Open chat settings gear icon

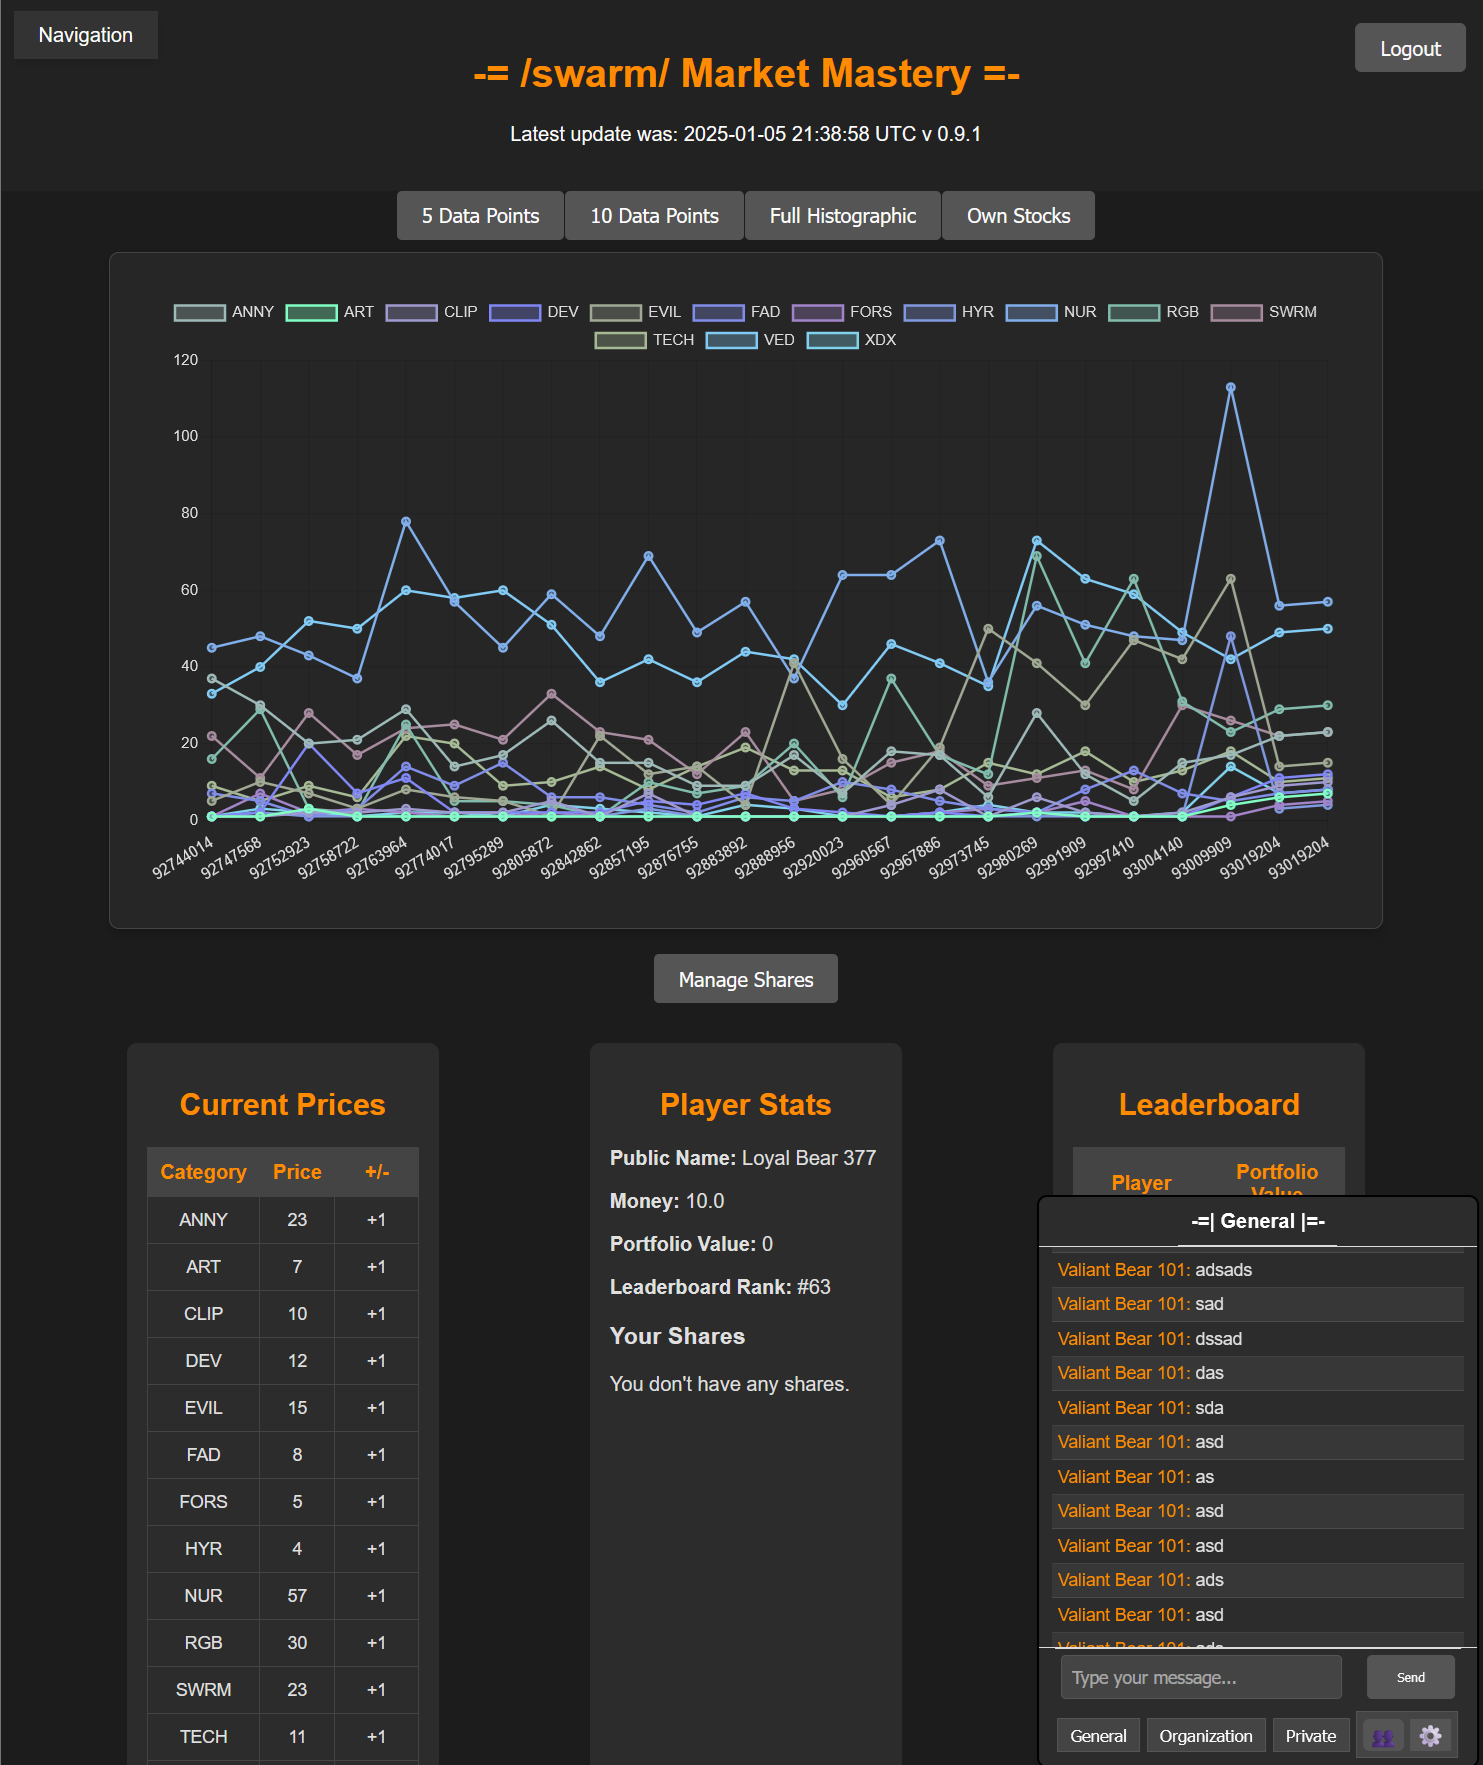click(1431, 1737)
